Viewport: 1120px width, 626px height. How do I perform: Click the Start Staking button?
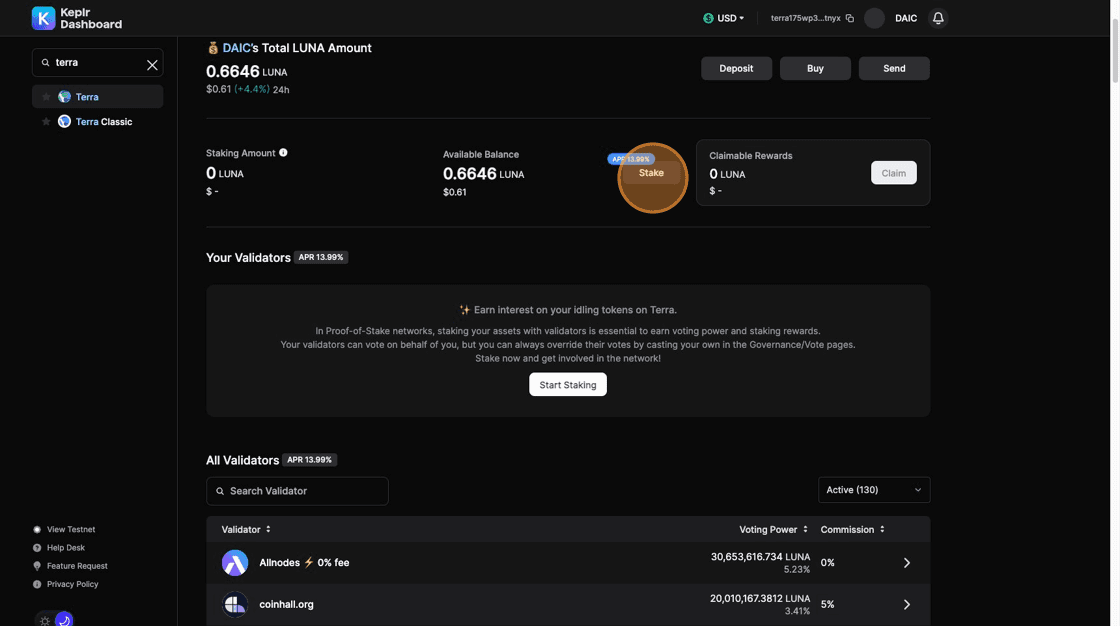(567, 385)
